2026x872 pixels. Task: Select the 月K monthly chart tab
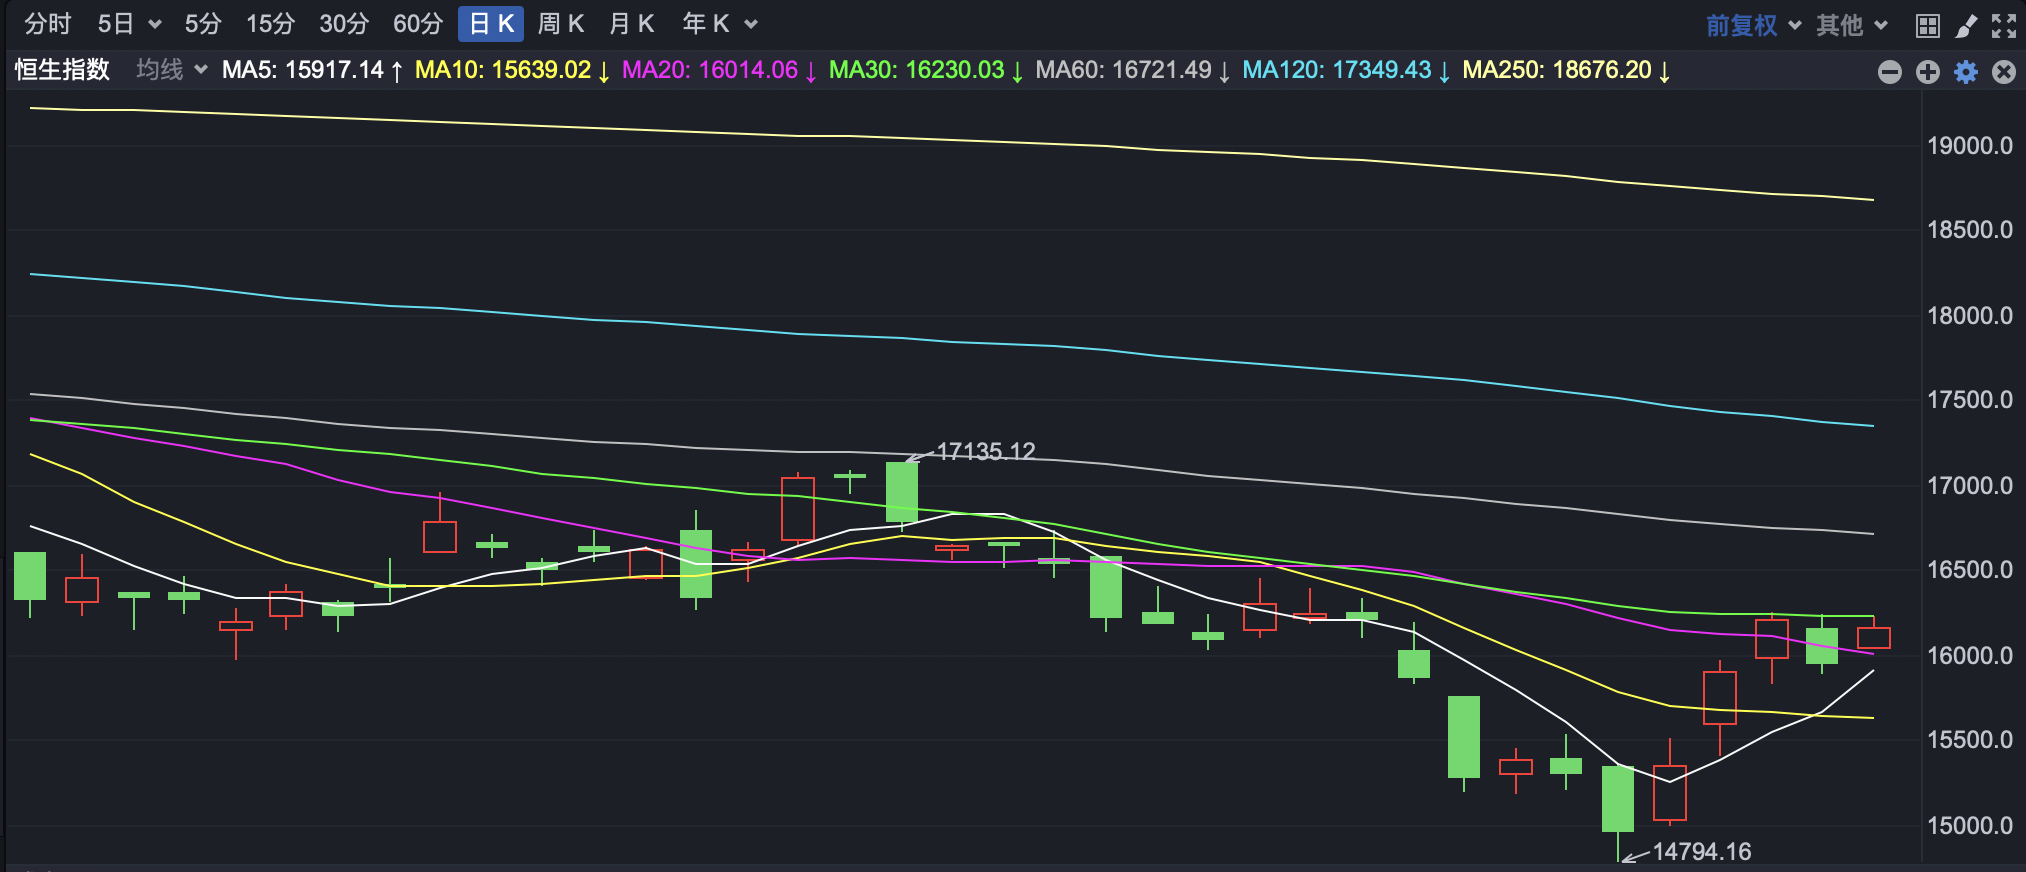tap(631, 24)
